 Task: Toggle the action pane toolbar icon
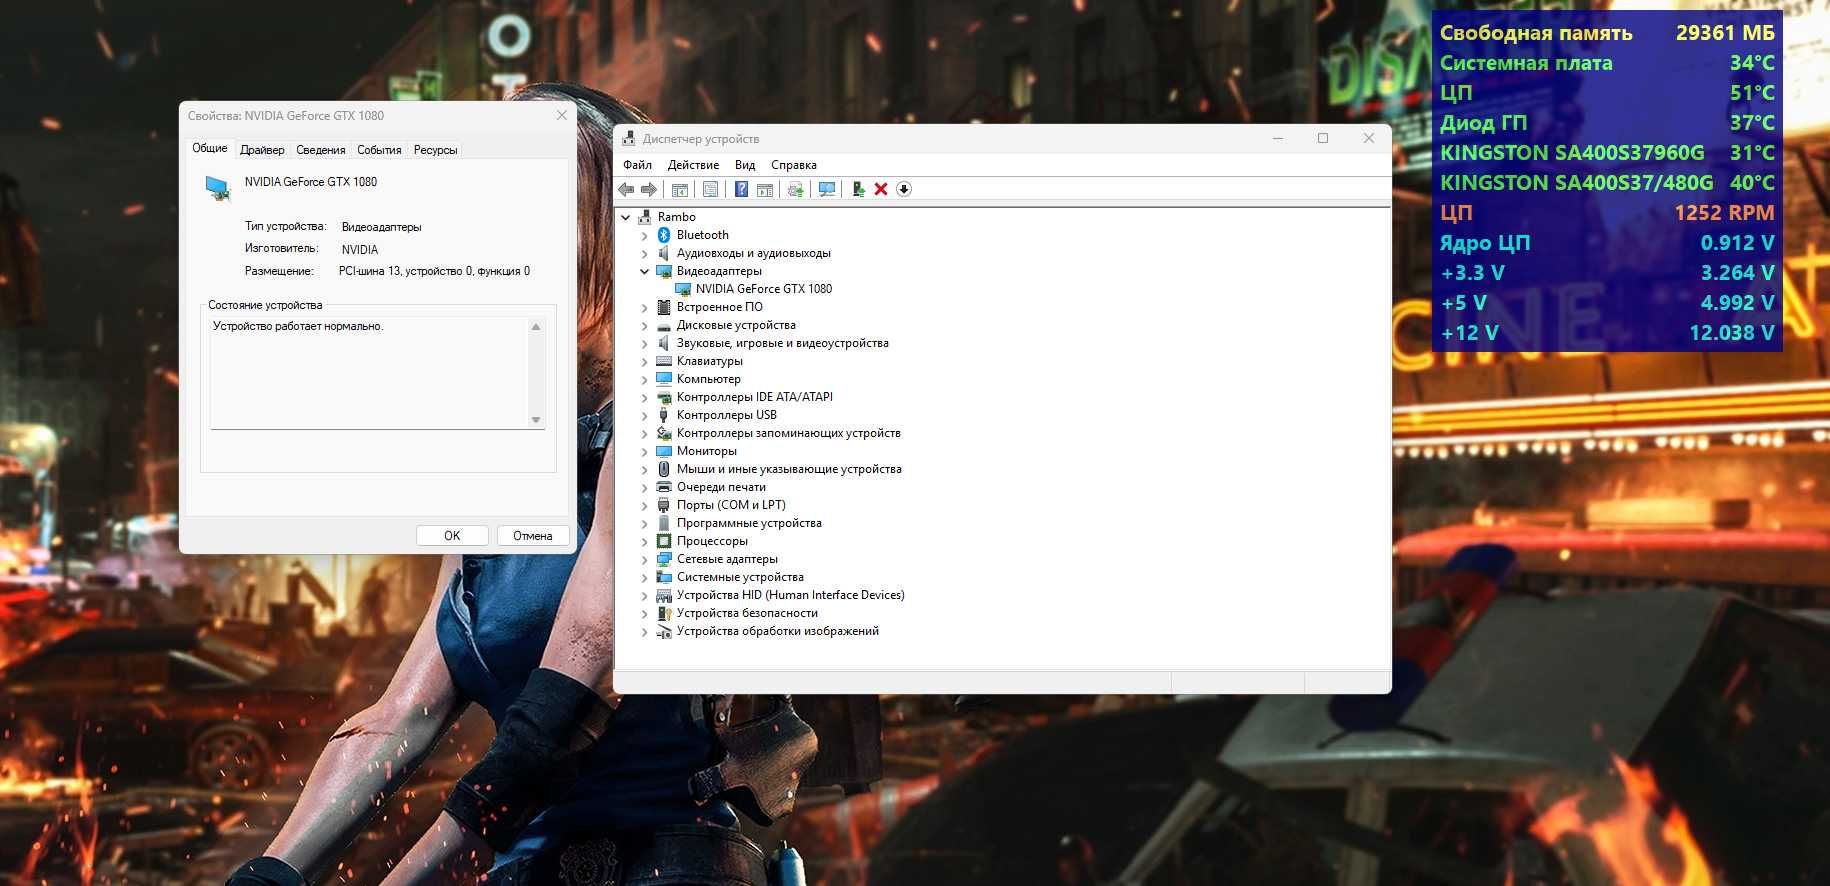tap(765, 189)
